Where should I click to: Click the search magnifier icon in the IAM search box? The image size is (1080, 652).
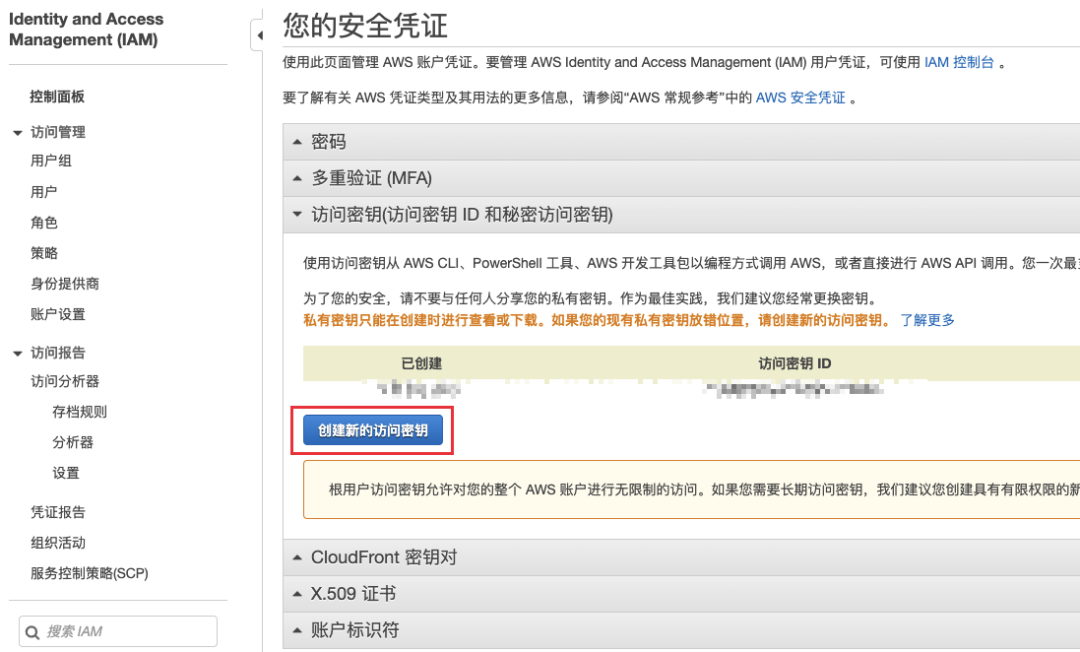[x=32, y=632]
